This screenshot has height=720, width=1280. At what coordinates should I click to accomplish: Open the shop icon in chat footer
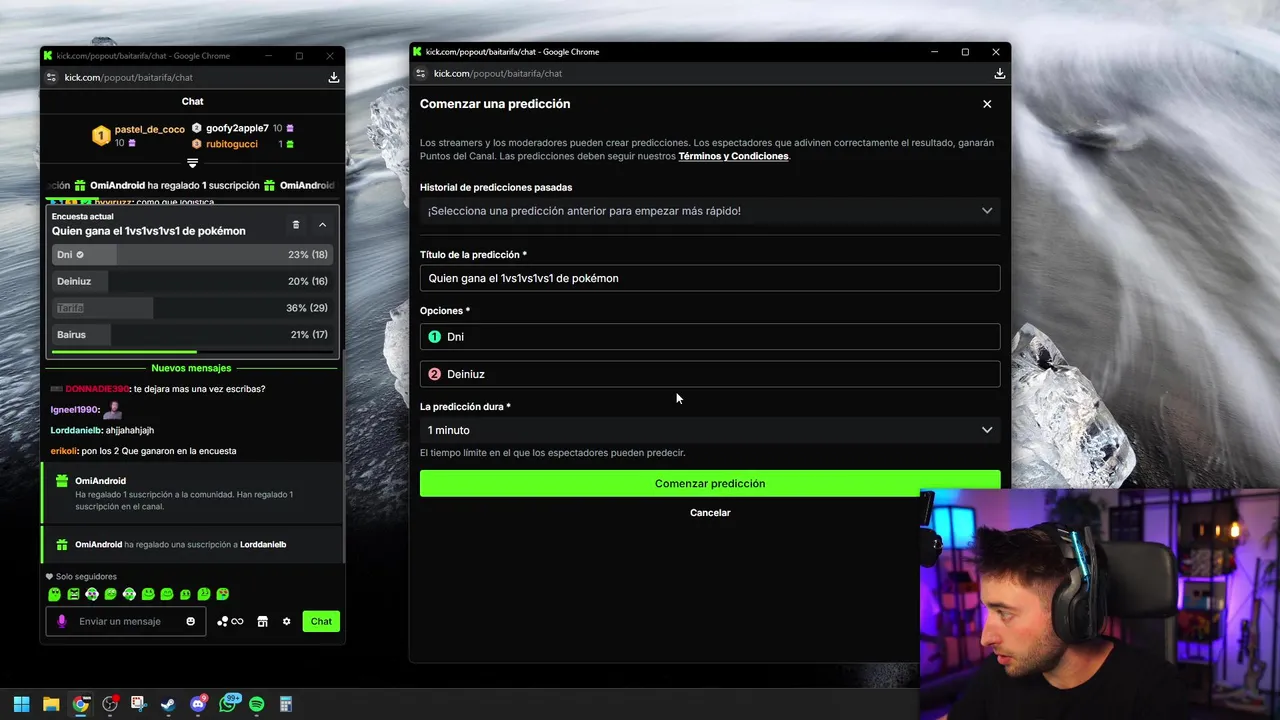click(x=262, y=621)
